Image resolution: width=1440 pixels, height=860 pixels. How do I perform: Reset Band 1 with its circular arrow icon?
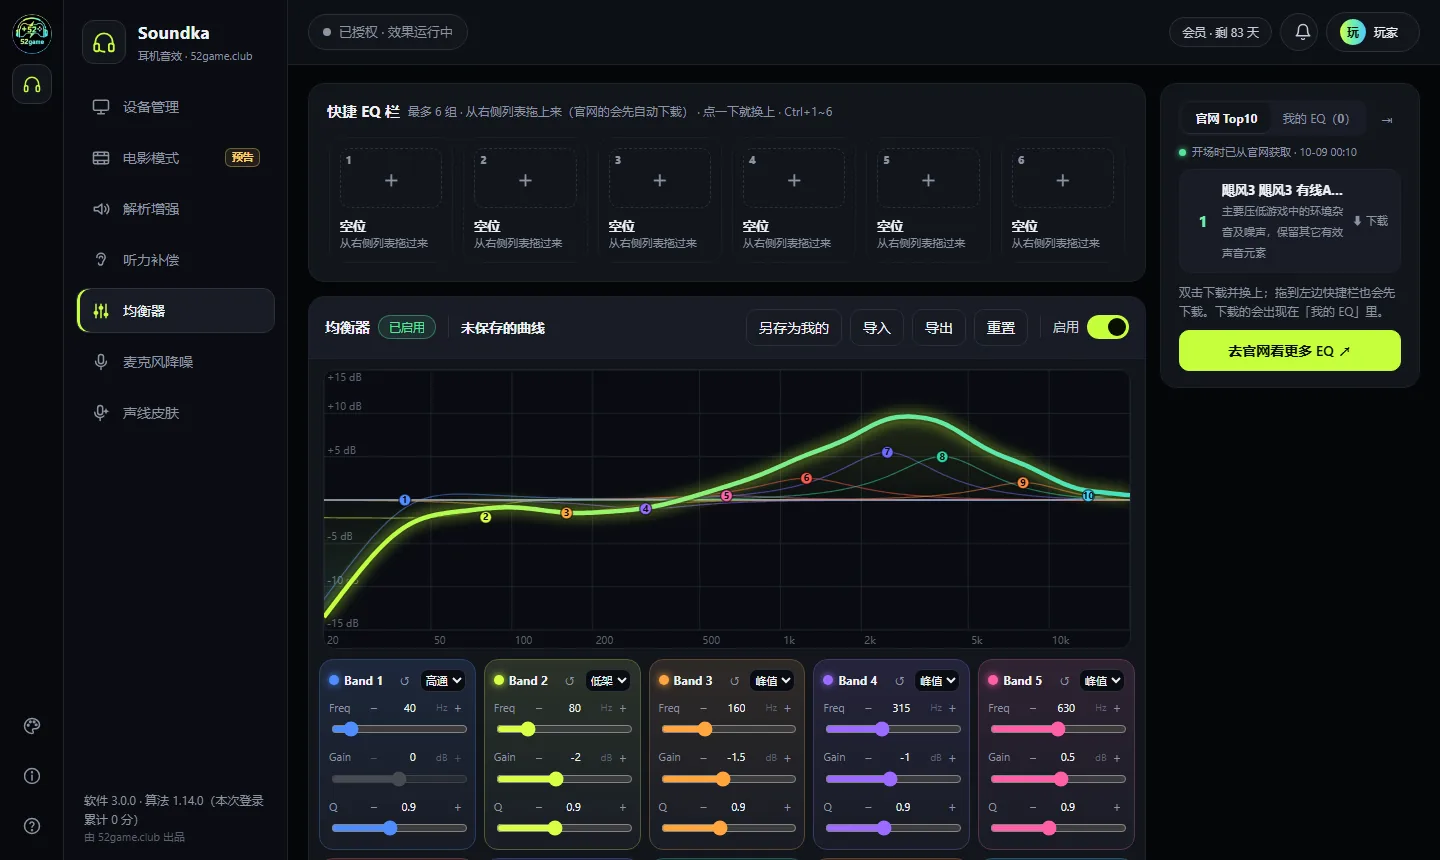click(405, 681)
